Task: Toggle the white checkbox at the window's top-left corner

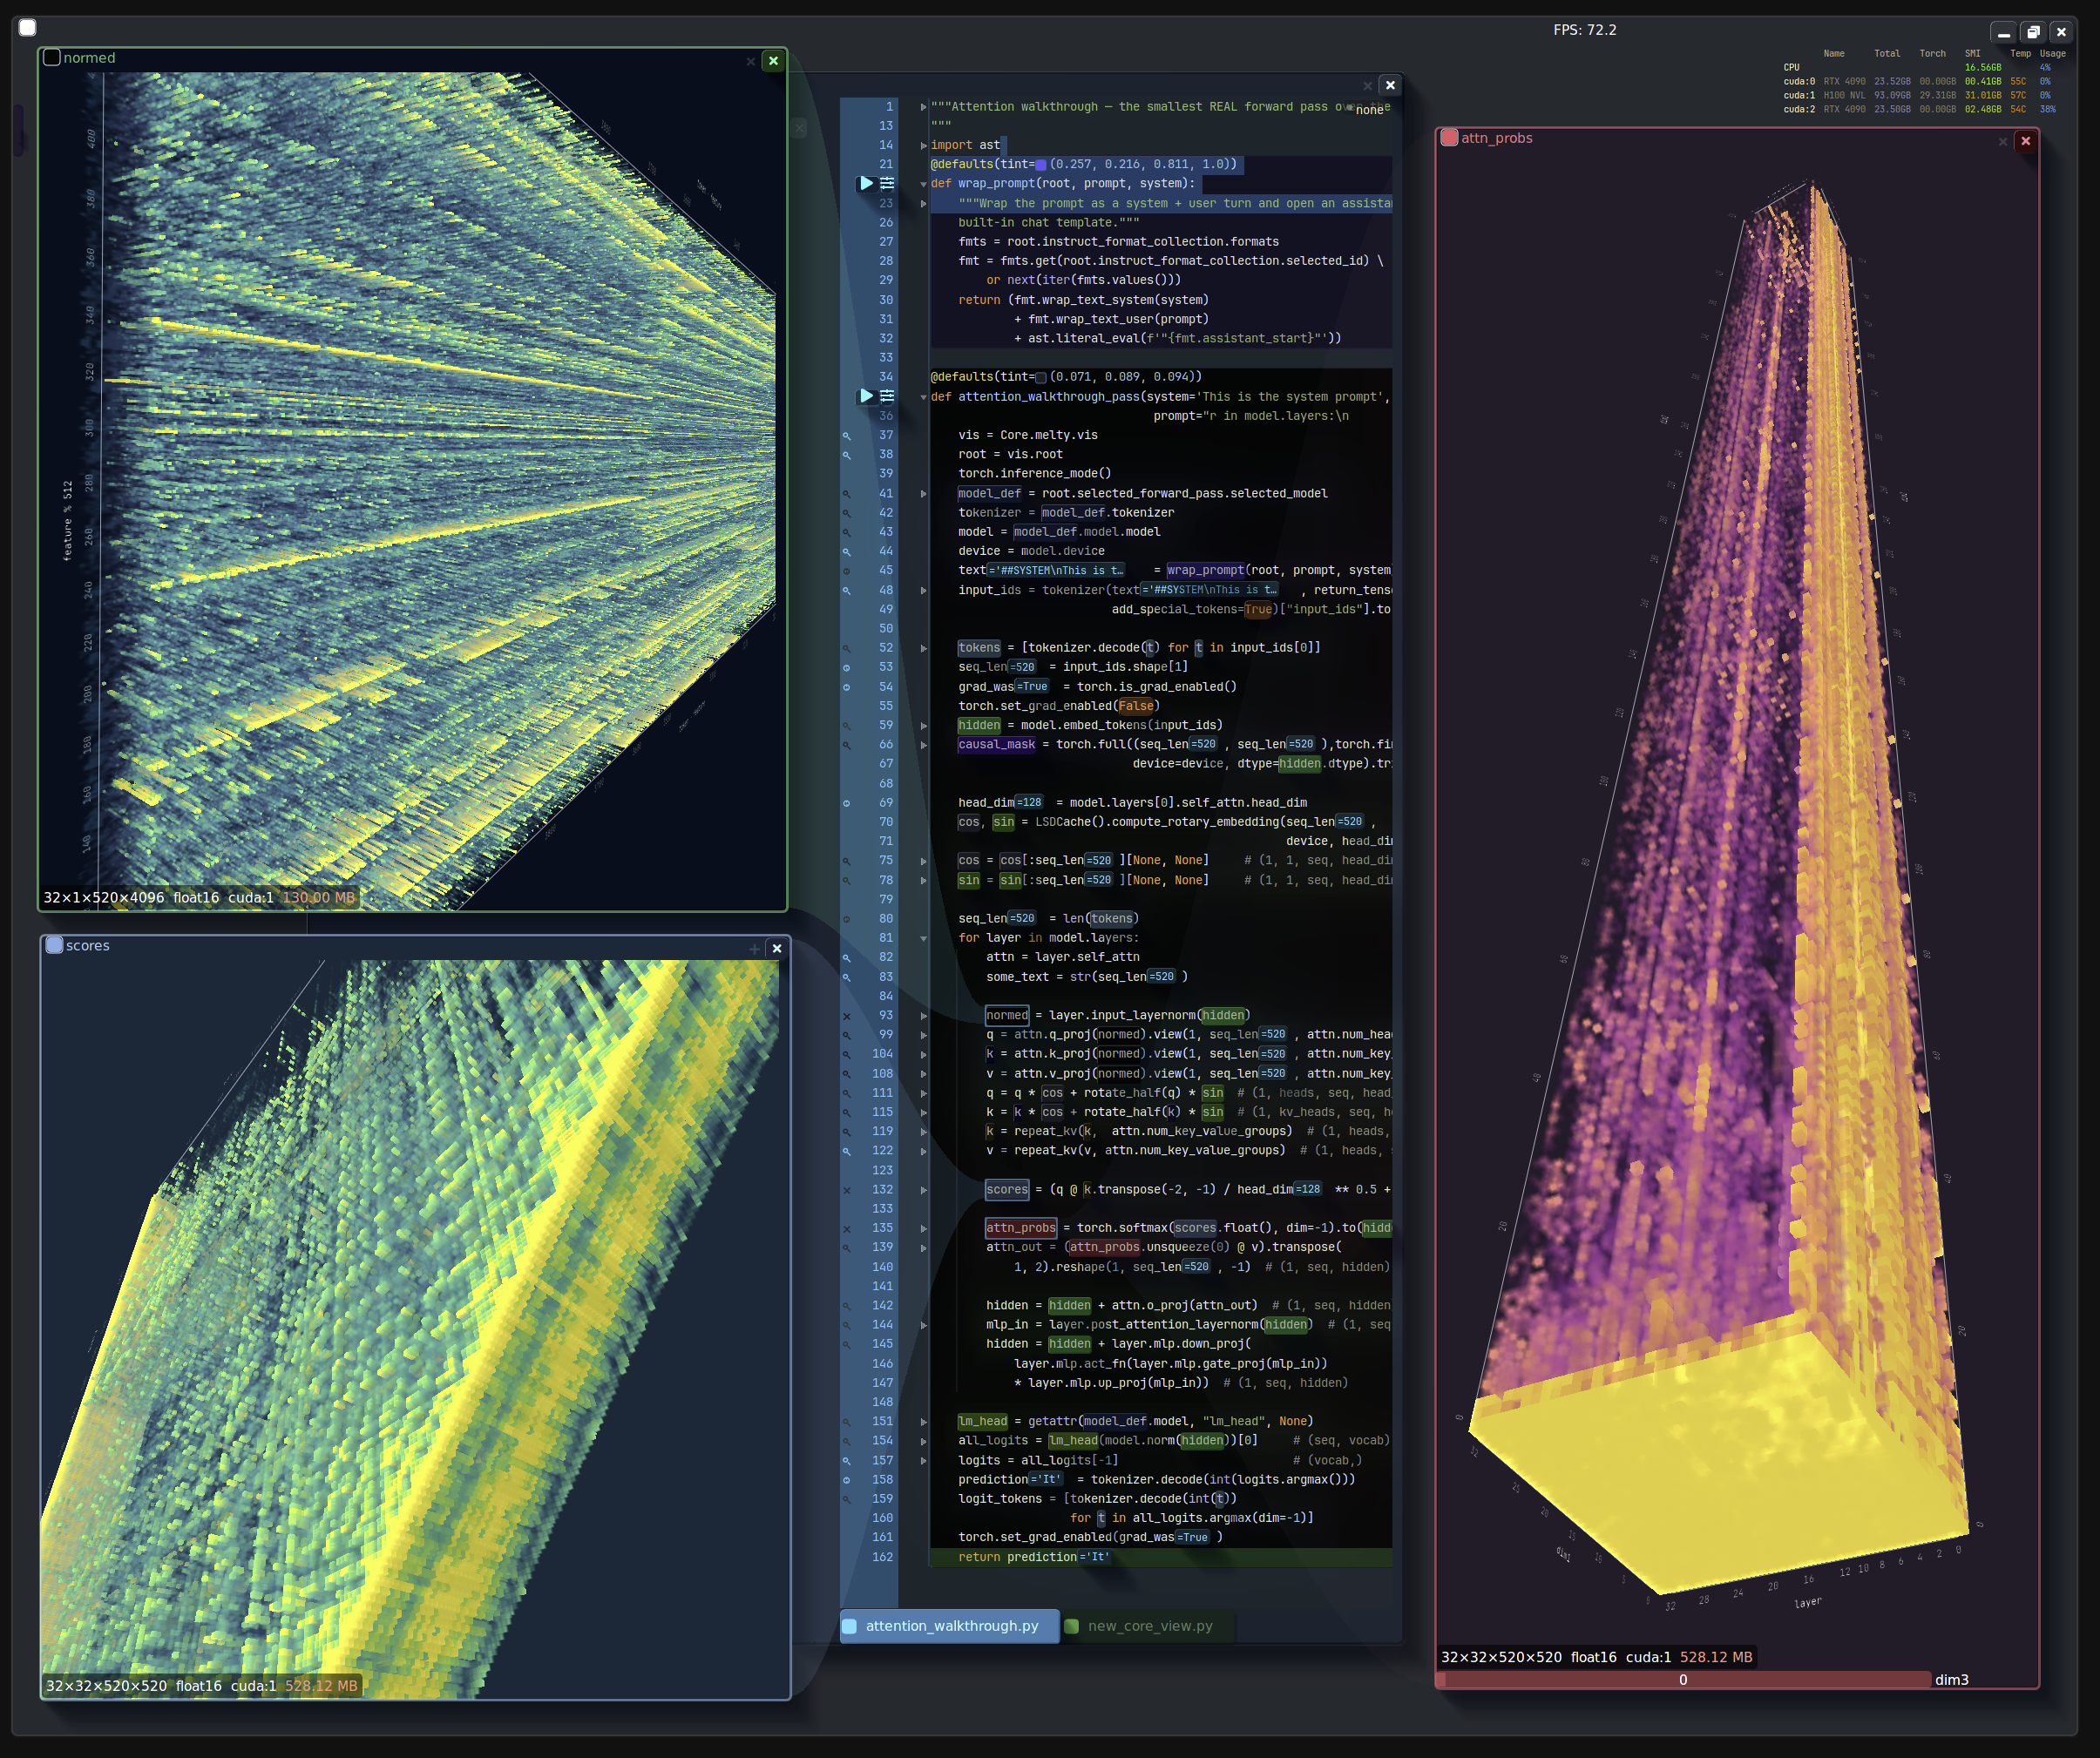Action: (x=28, y=27)
